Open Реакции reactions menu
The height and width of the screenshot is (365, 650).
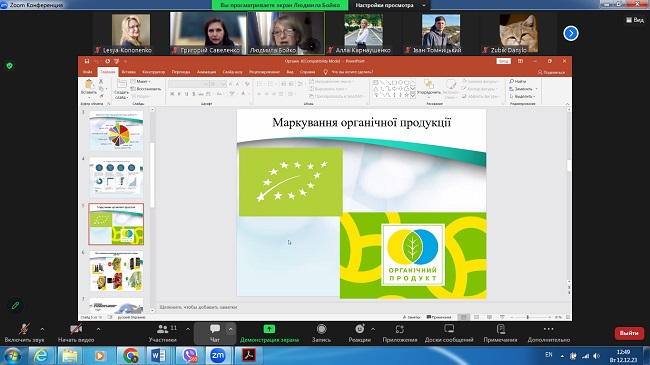point(359,333)
